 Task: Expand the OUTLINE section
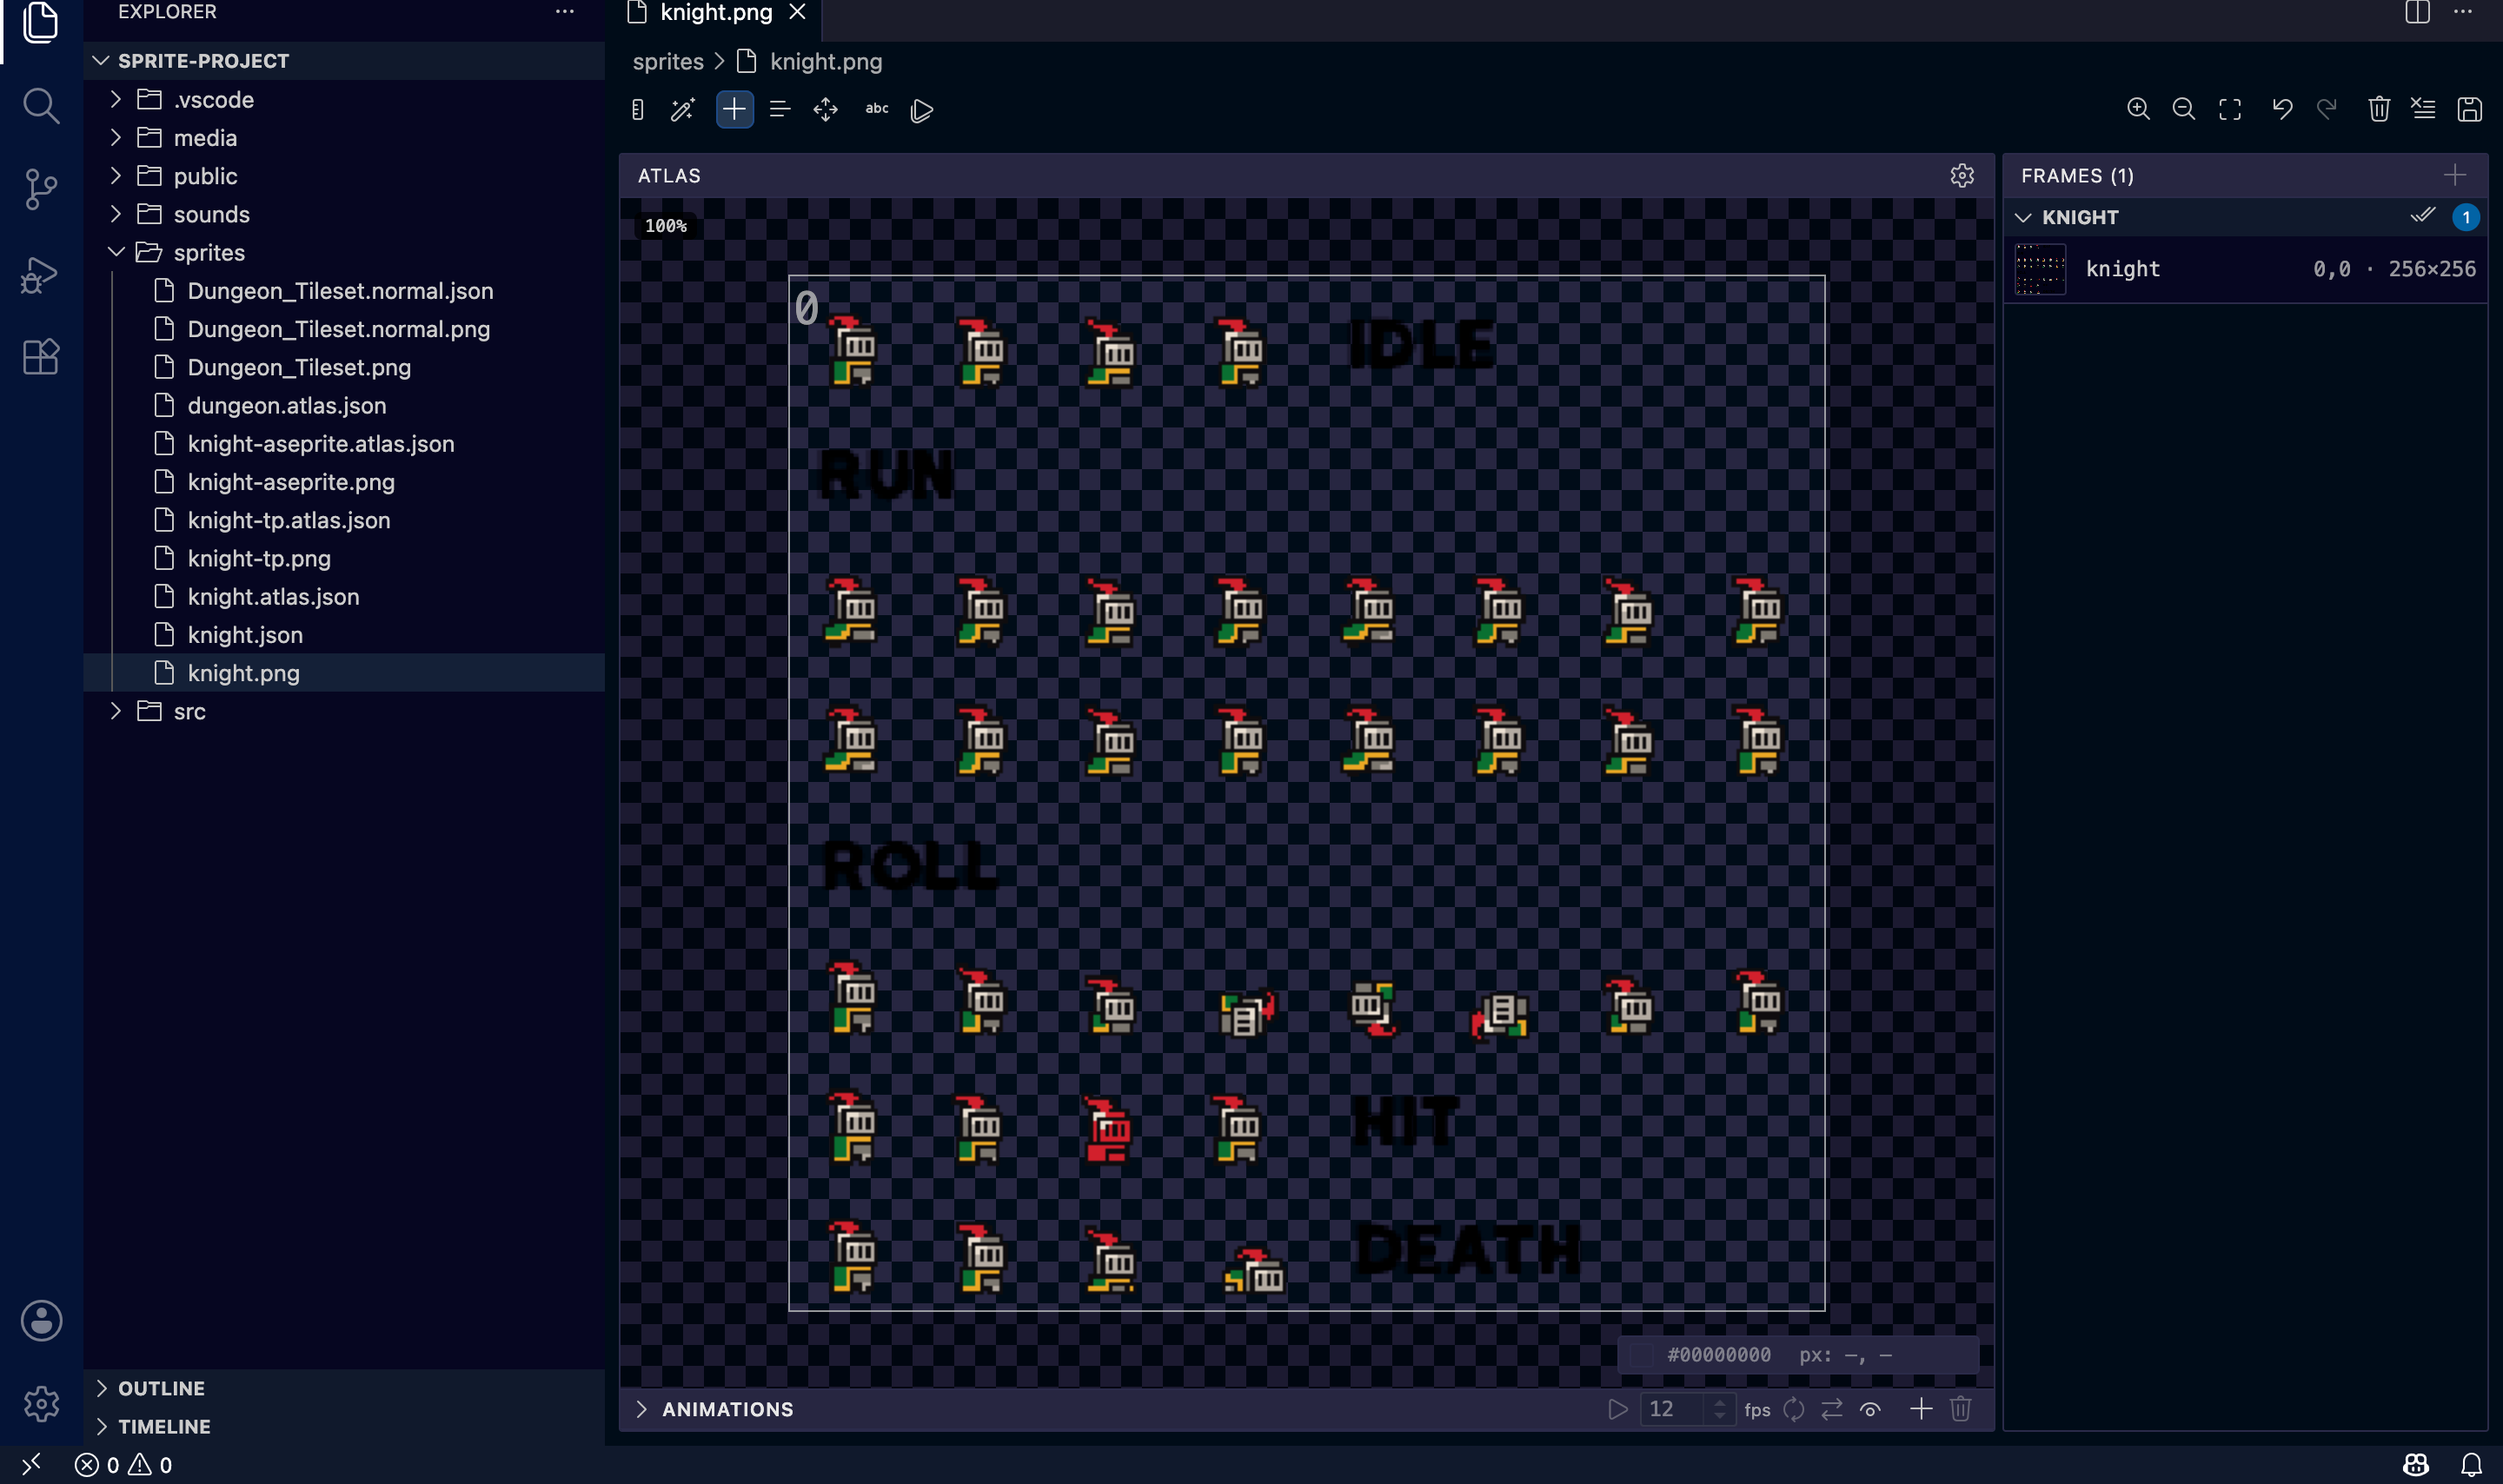[344, 1388]
